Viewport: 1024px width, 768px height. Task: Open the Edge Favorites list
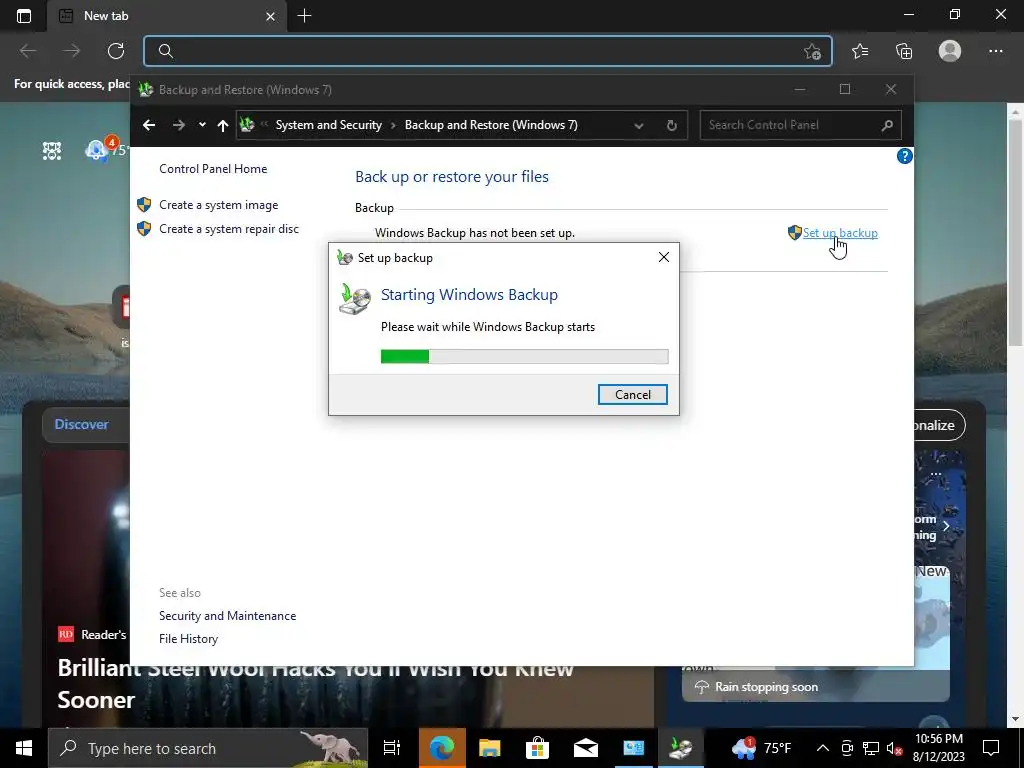(860, 51)
